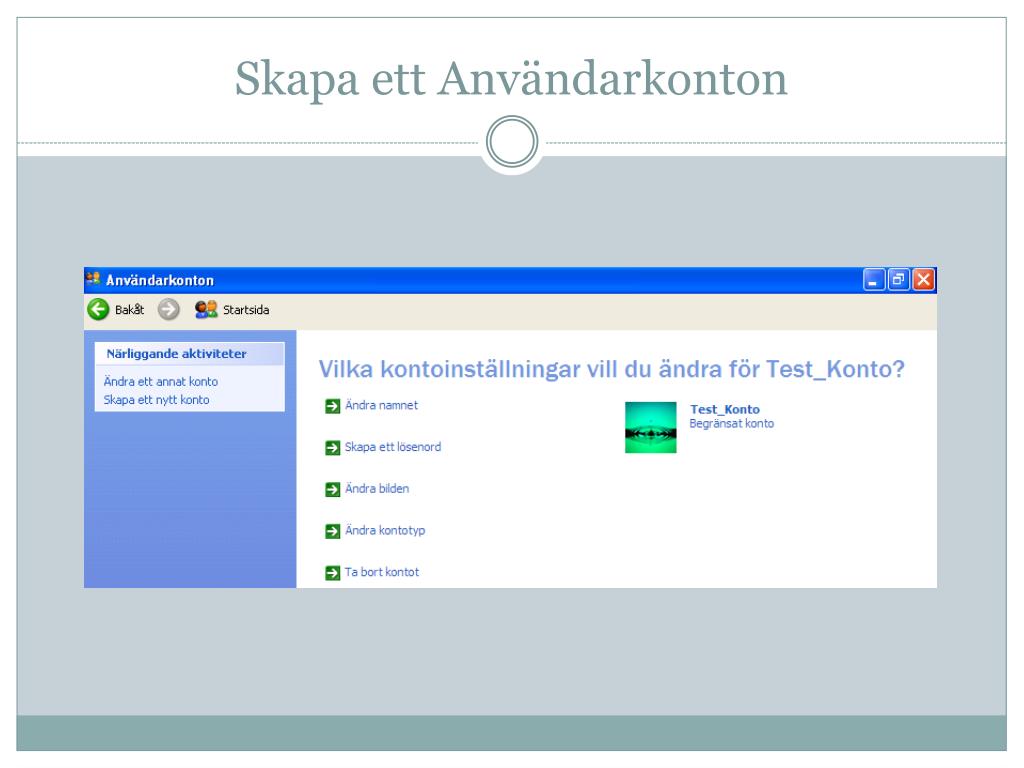This screenshot has height=768, width=1024.
Task: Click the Bakåt label in toolbar
Action: [x=129, y=310]
